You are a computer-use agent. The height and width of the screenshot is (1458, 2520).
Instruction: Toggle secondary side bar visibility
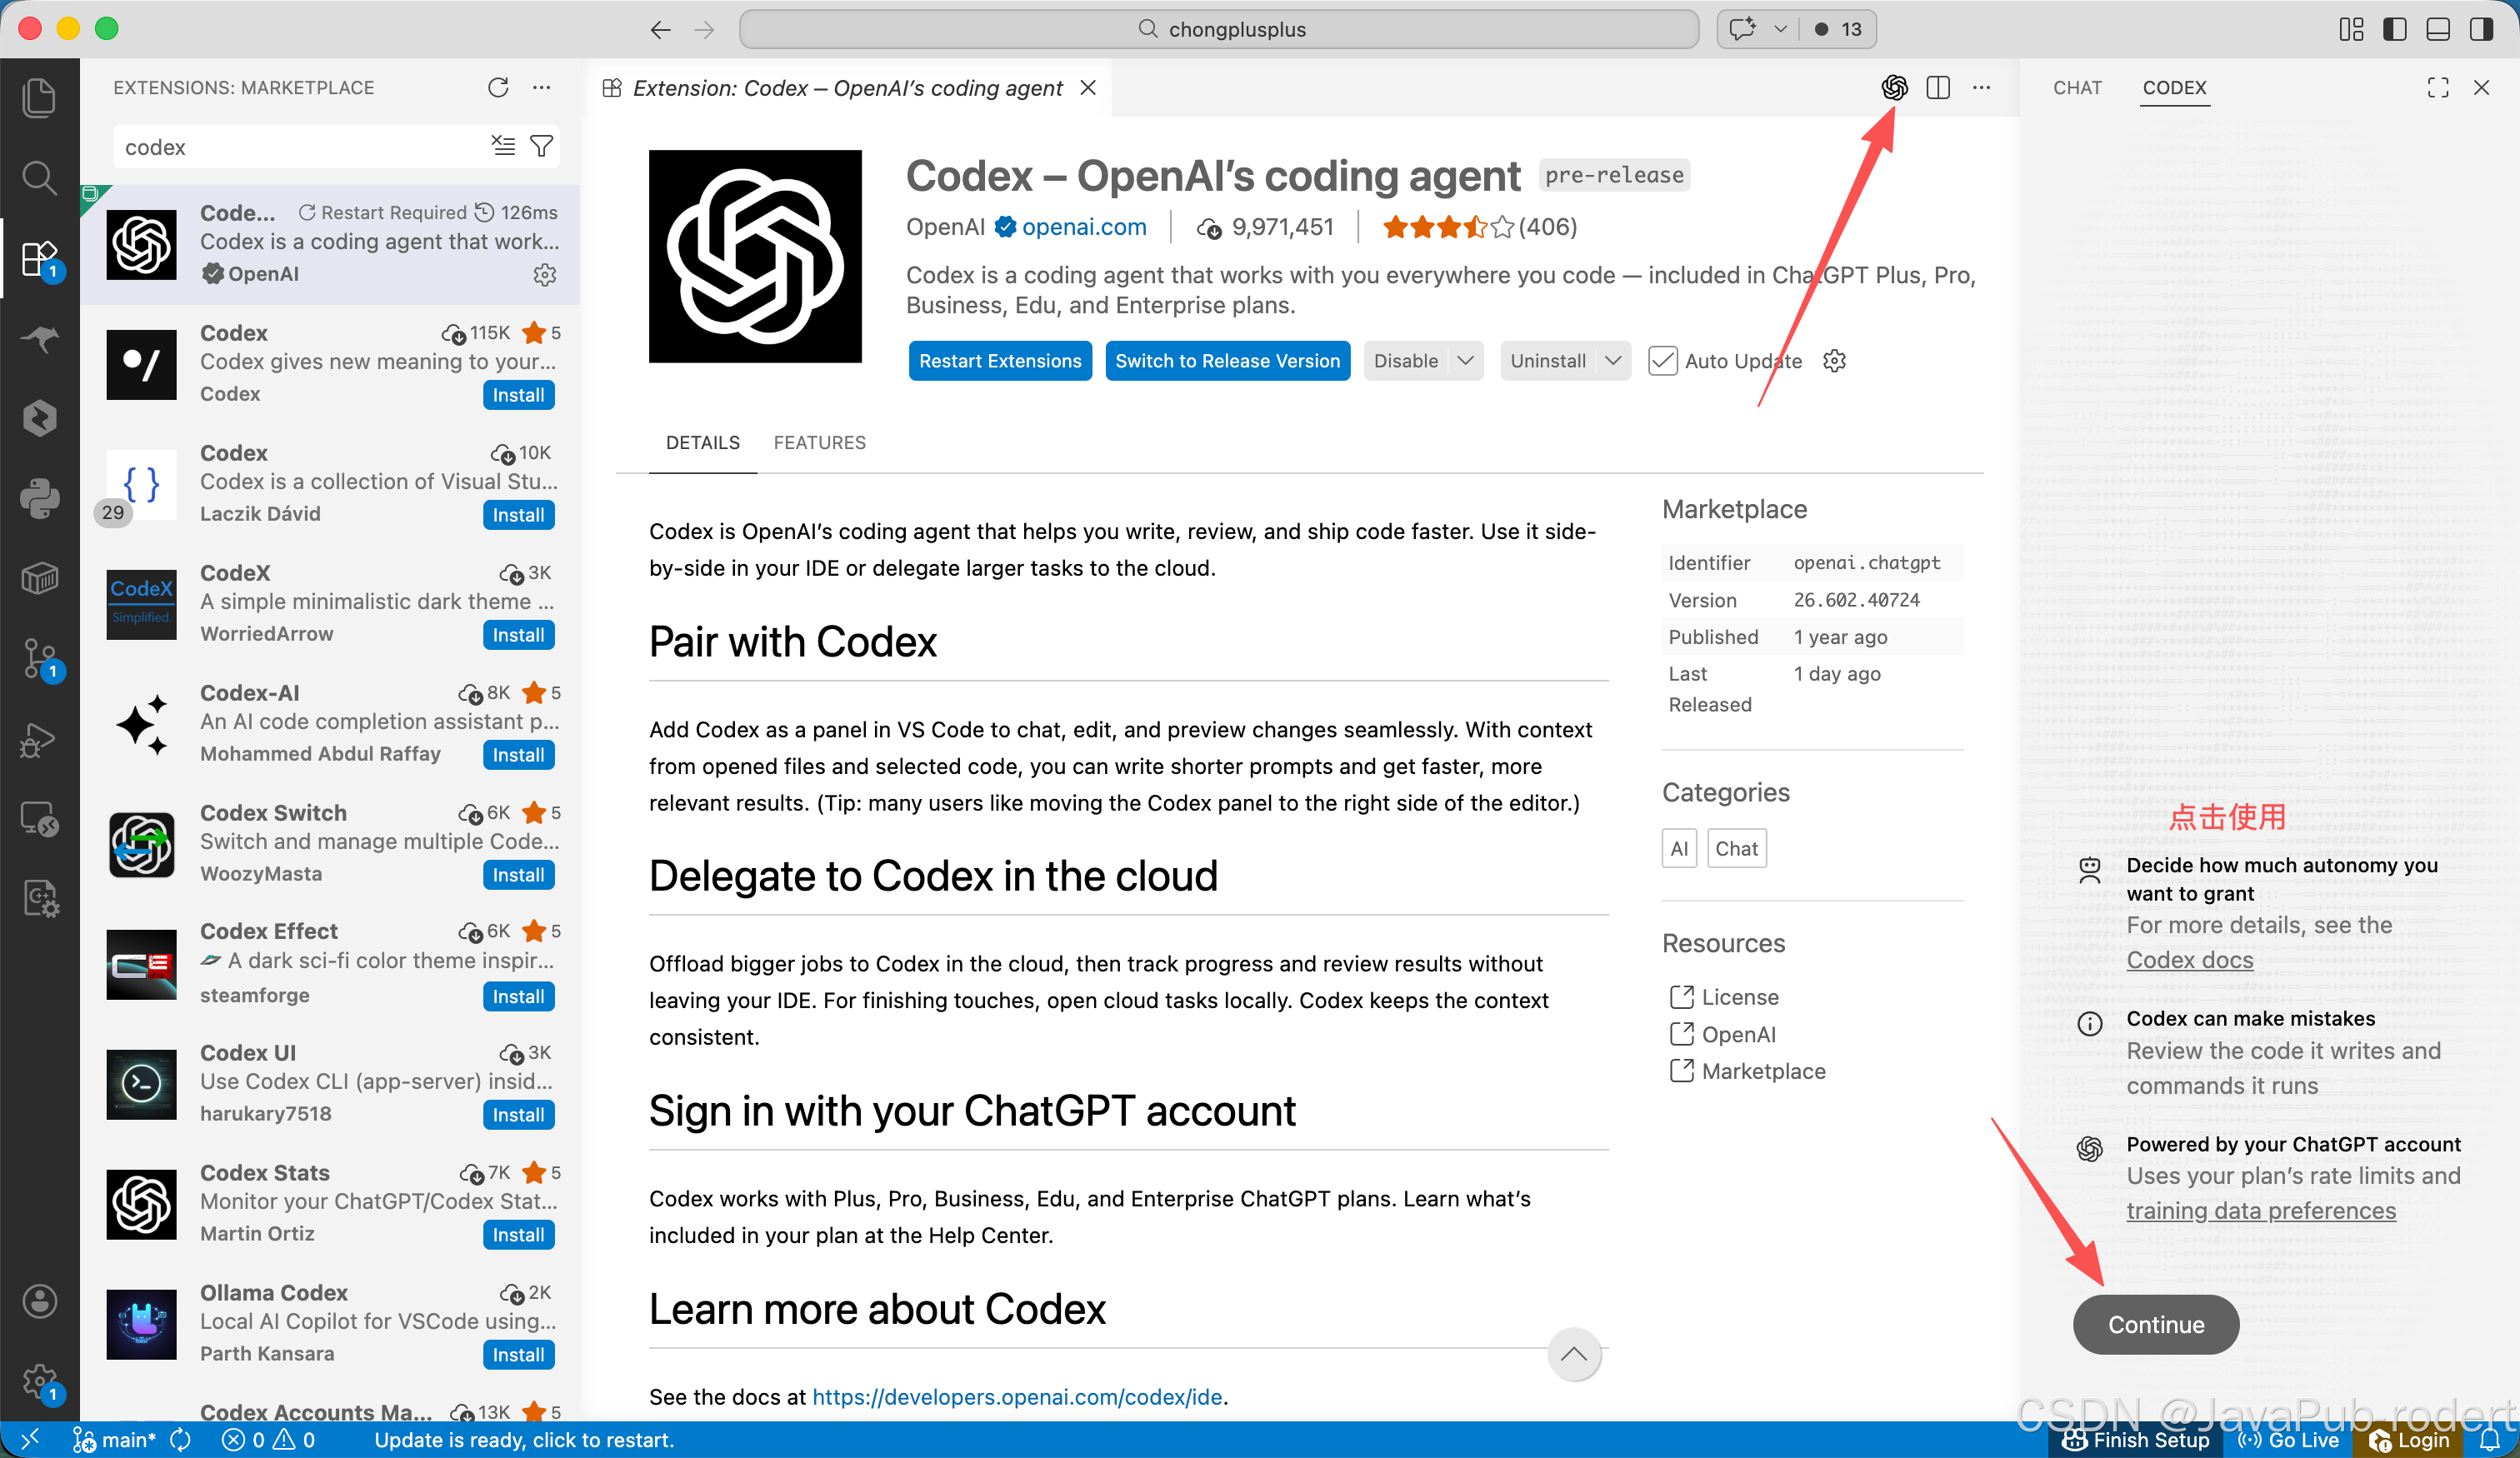(x=2481, y=29)
